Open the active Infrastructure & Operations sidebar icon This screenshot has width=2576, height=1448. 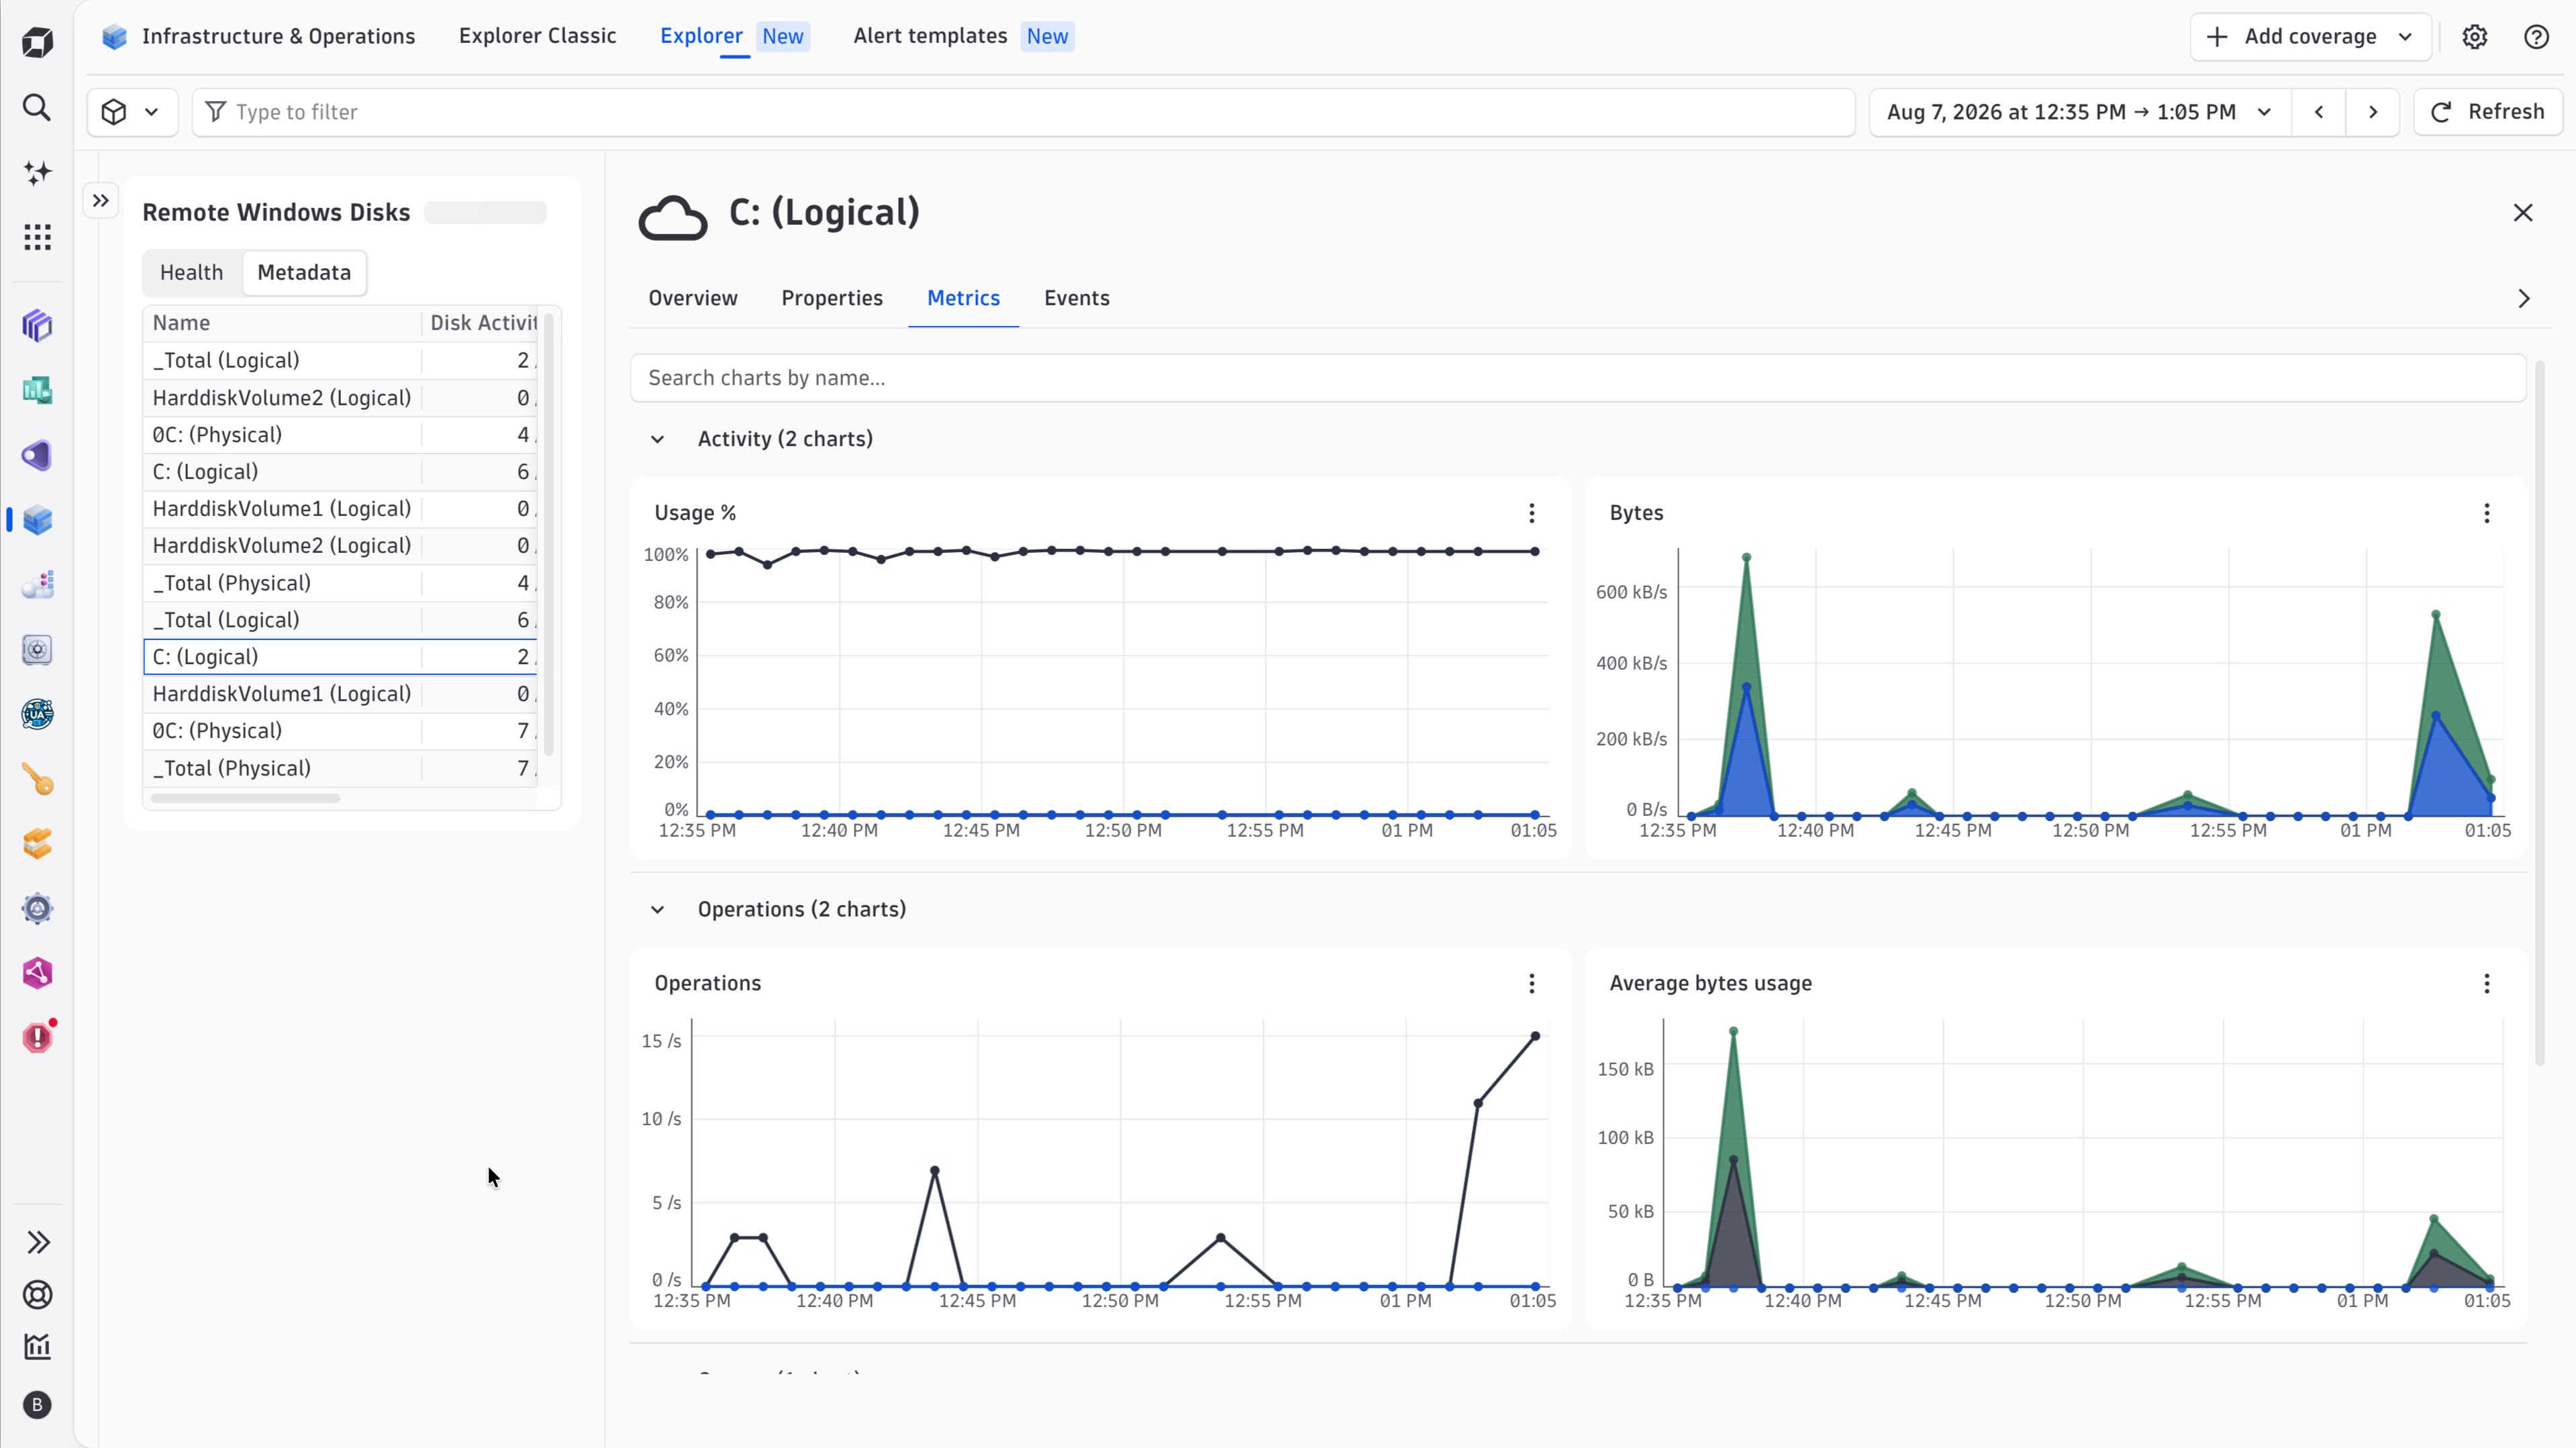click(37, 520)
